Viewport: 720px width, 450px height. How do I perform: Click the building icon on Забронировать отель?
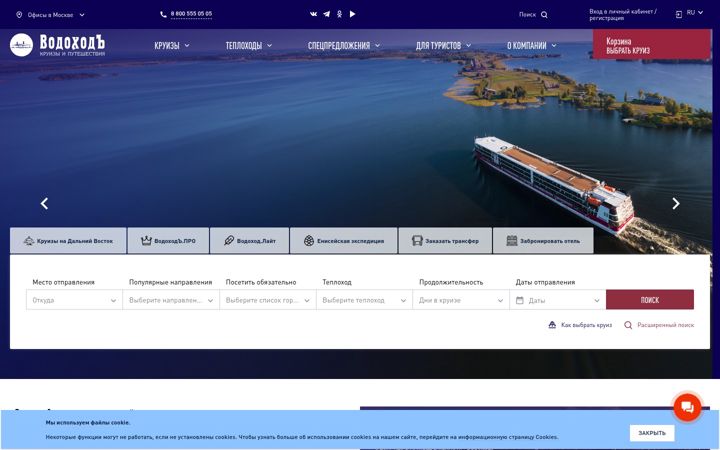[512, 241]
